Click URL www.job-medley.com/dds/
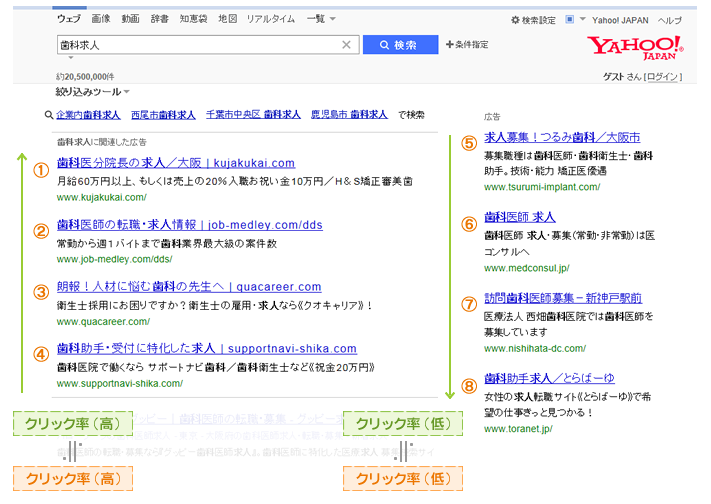The image size is (711, 504). click(x=114, y=259)
